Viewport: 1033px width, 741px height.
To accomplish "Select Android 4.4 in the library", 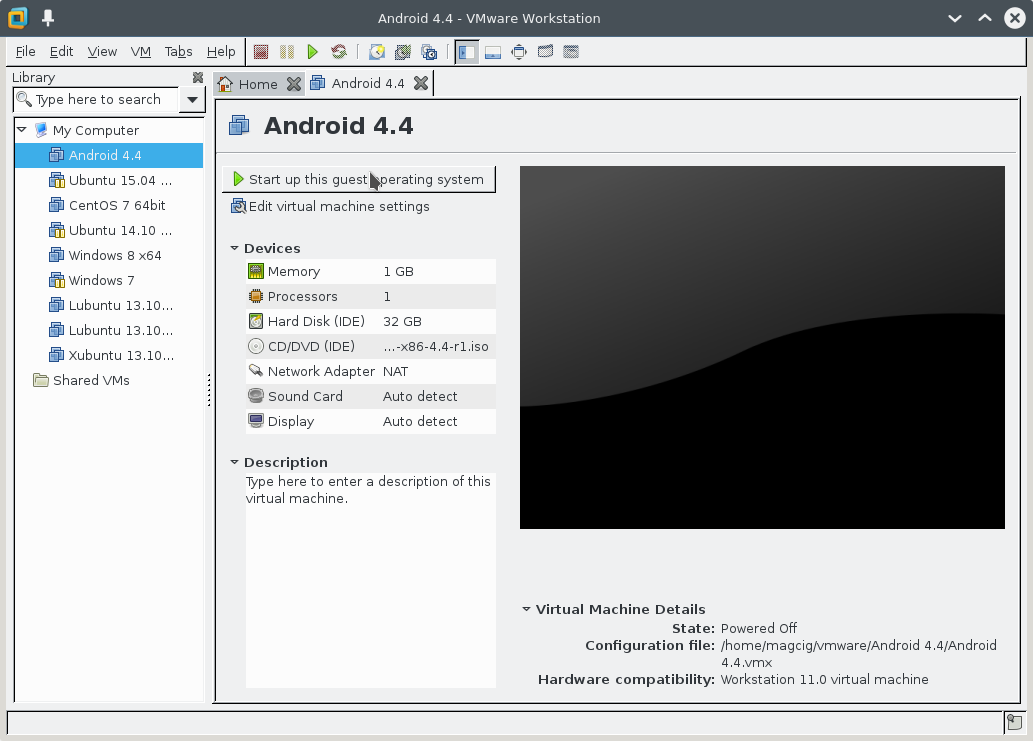I will tap(109, 155).
